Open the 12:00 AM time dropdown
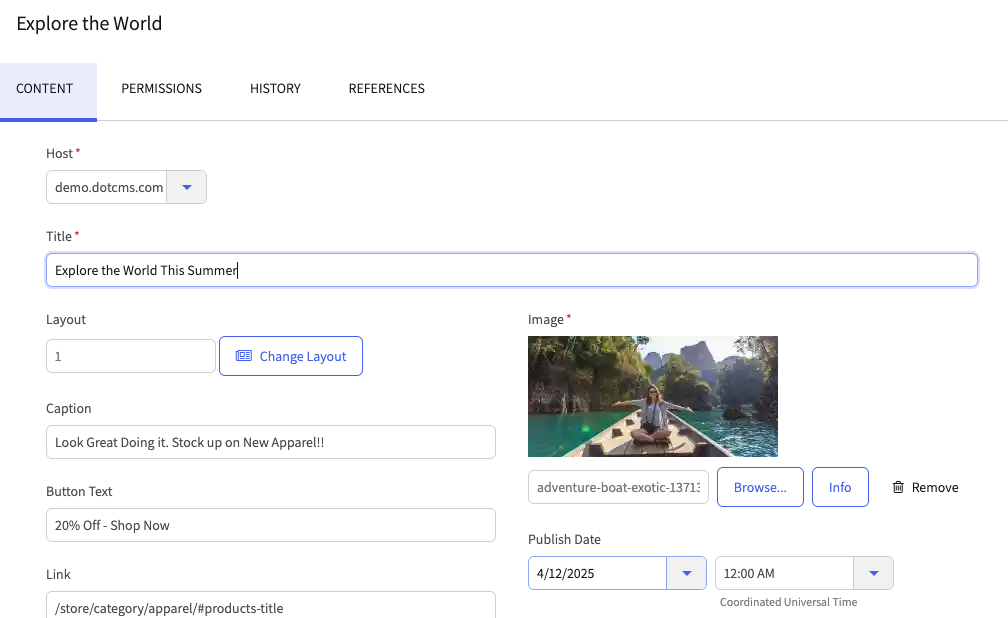This screenshot has height=618, width=1008. [x=873, y=573]
